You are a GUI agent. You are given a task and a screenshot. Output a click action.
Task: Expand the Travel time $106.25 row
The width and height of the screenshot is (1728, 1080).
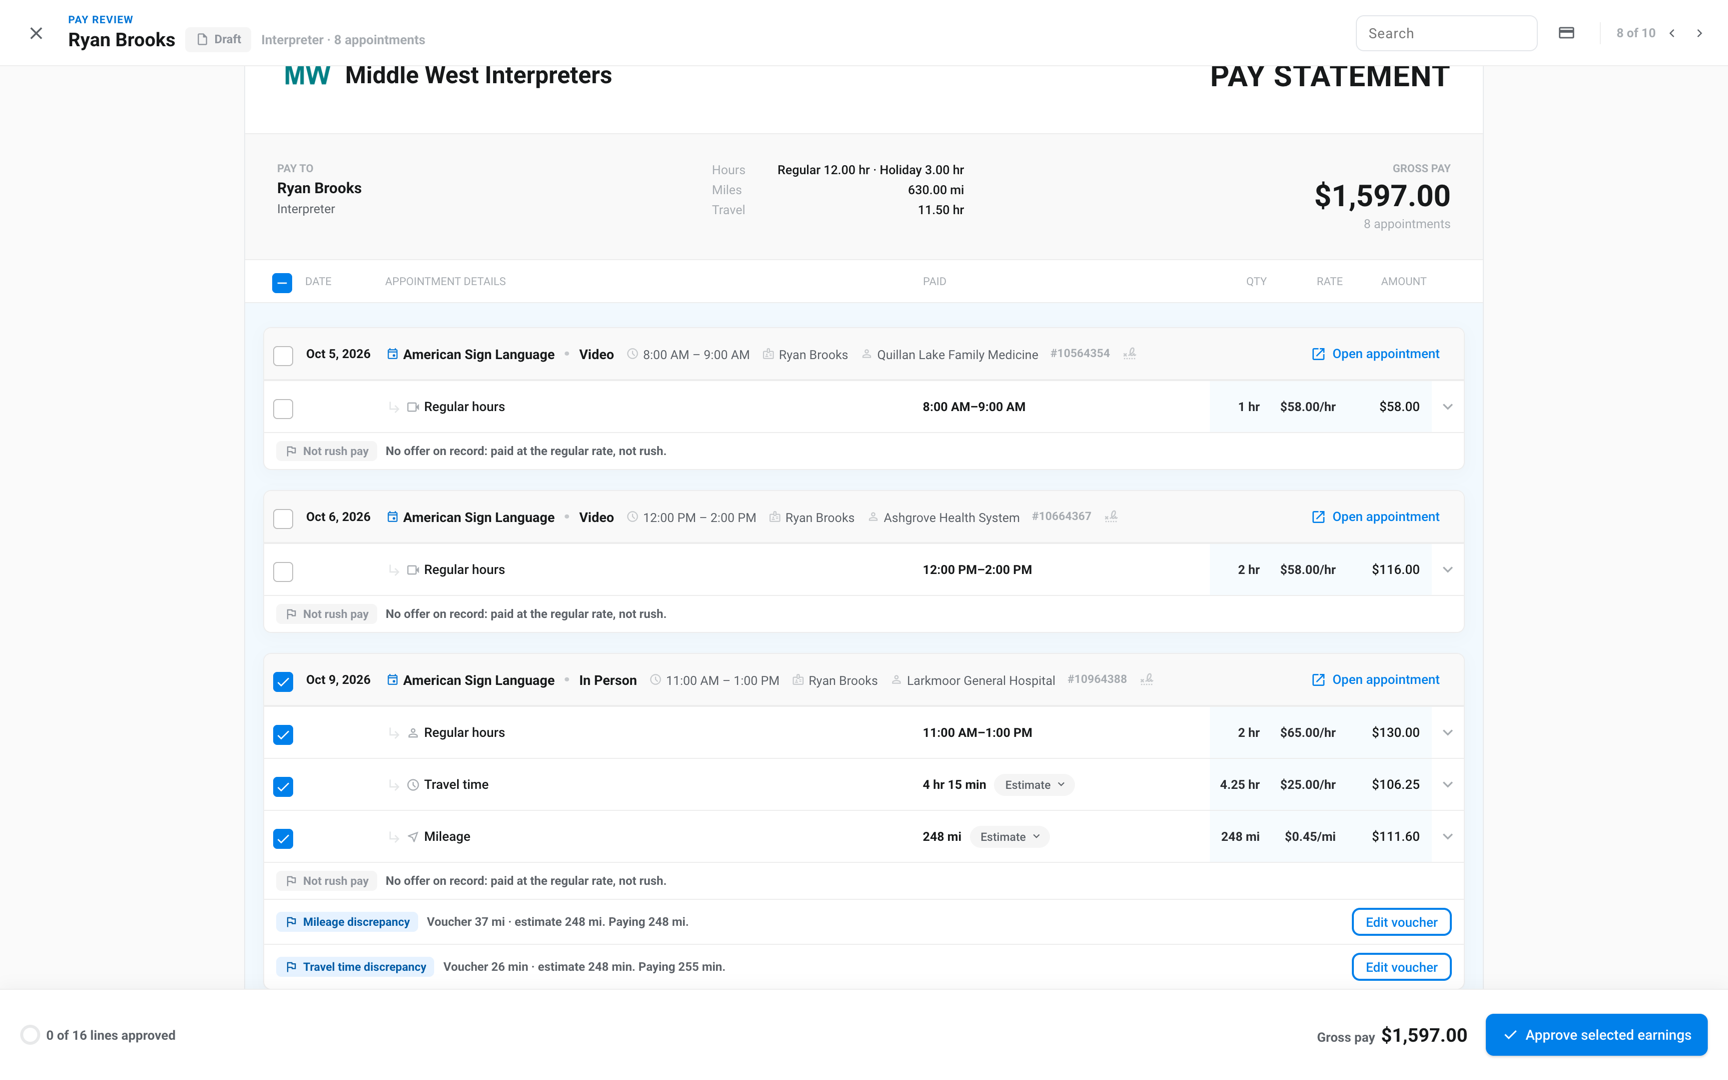coord(1447,785)
